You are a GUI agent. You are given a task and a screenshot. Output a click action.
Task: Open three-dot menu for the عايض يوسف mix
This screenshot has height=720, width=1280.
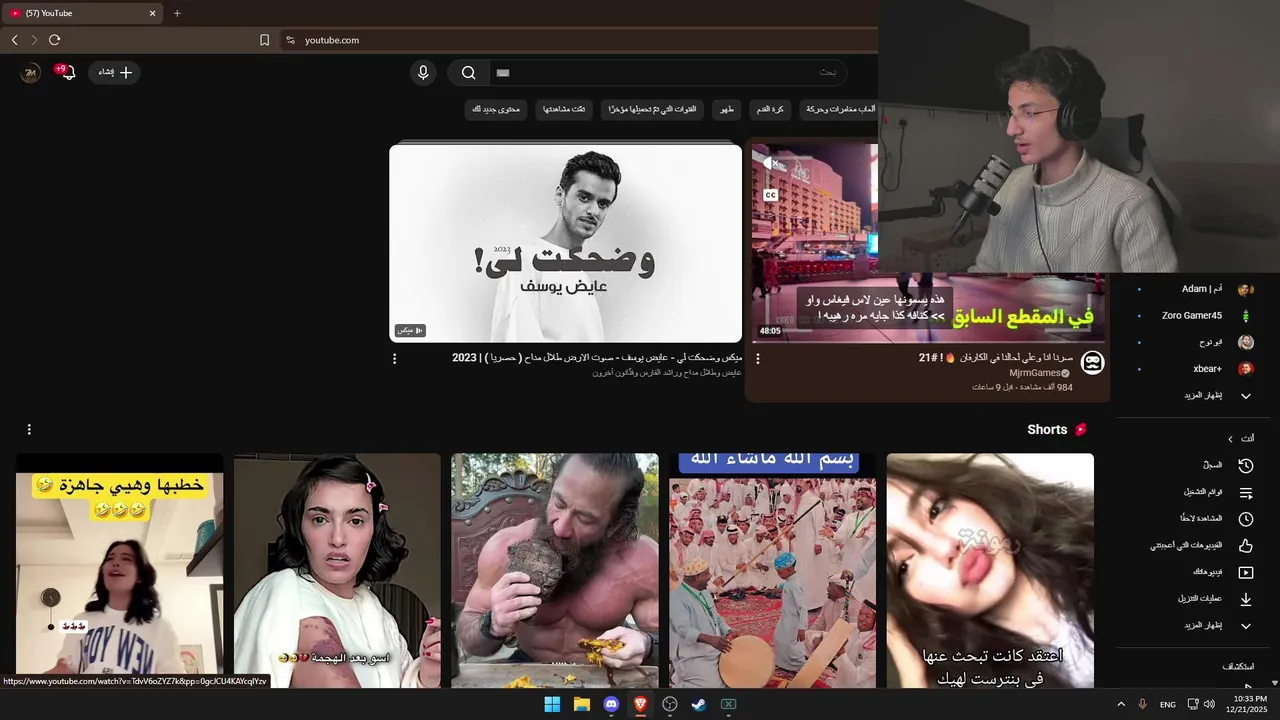[x=394, y=358]
